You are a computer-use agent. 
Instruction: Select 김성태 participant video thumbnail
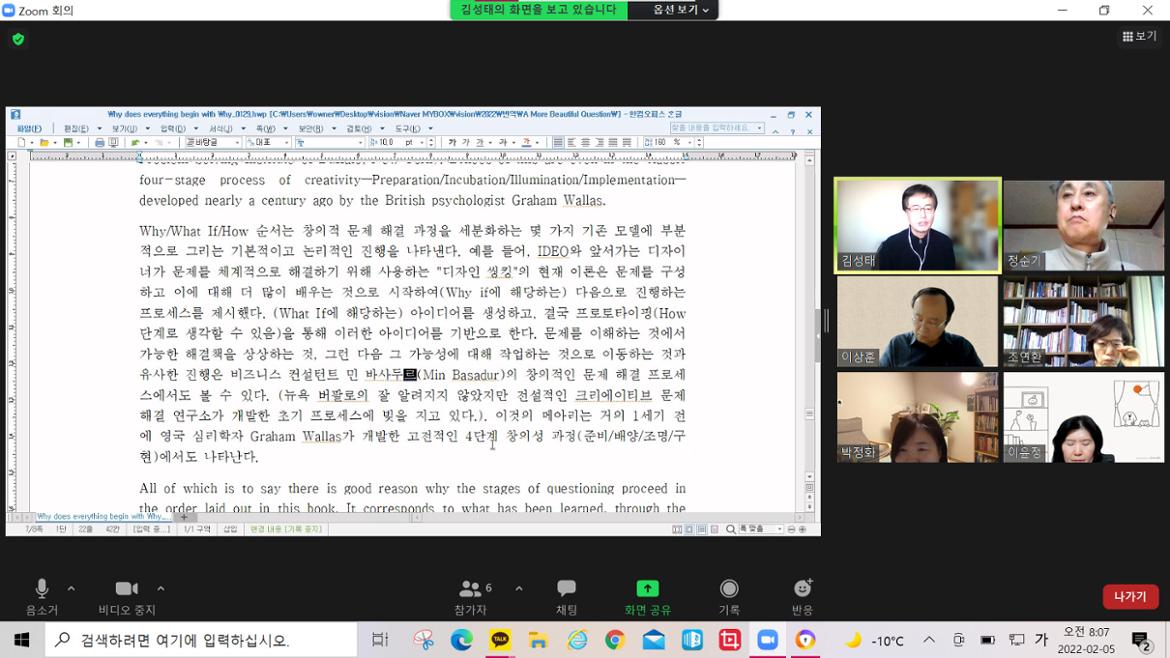pyautogui.click(x=918, y=225)
